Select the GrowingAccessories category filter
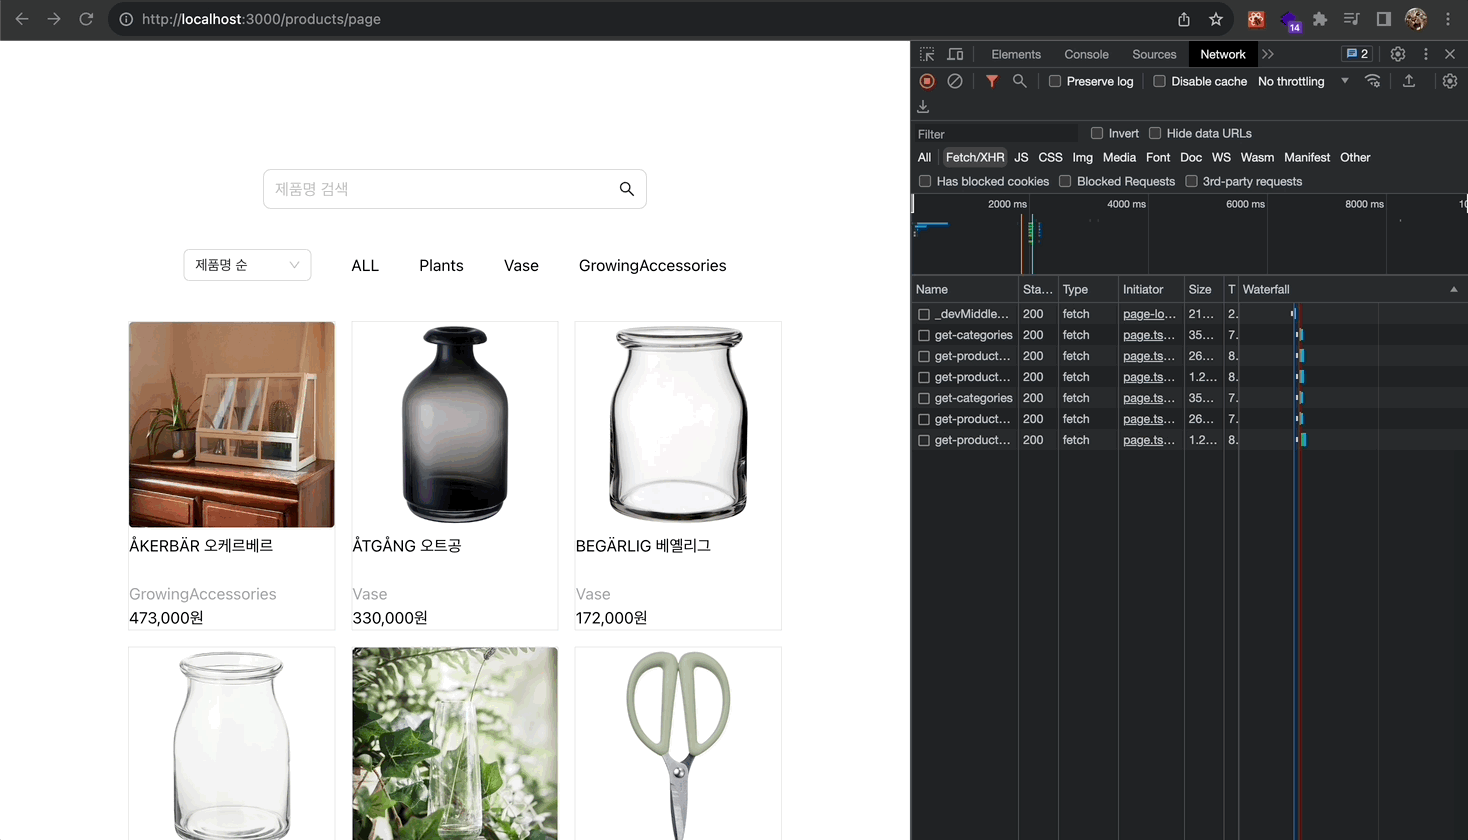Viewport: 1468px width, 840px height. (652, 265)
